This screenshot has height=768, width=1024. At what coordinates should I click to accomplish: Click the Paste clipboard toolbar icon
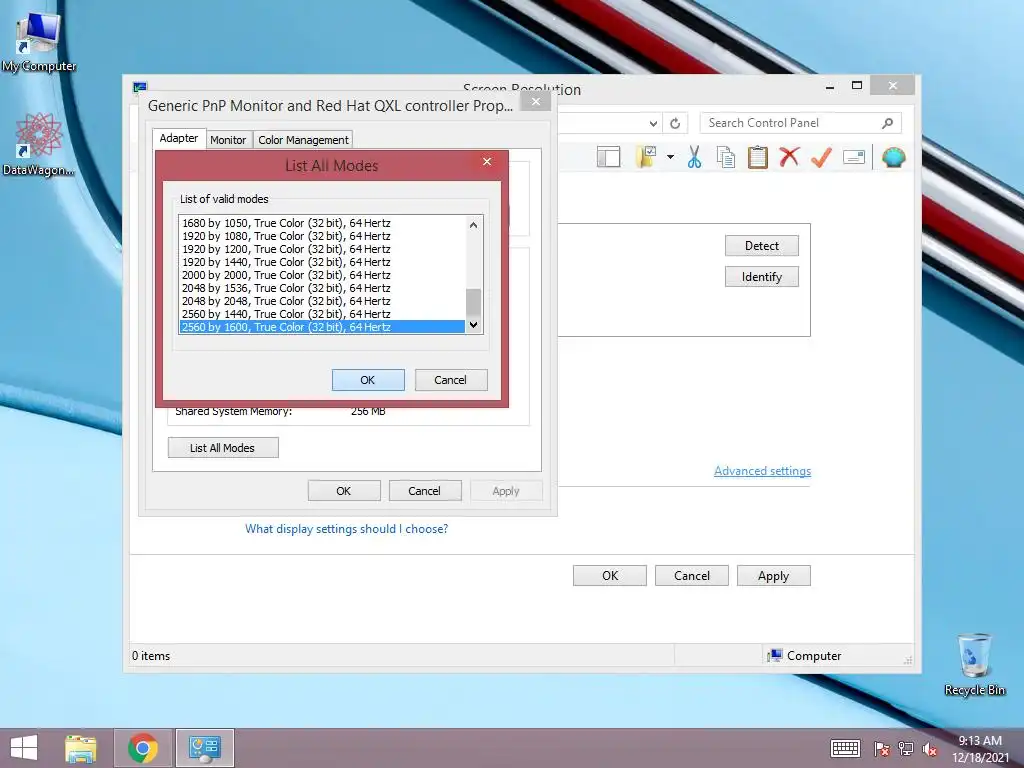758,157
